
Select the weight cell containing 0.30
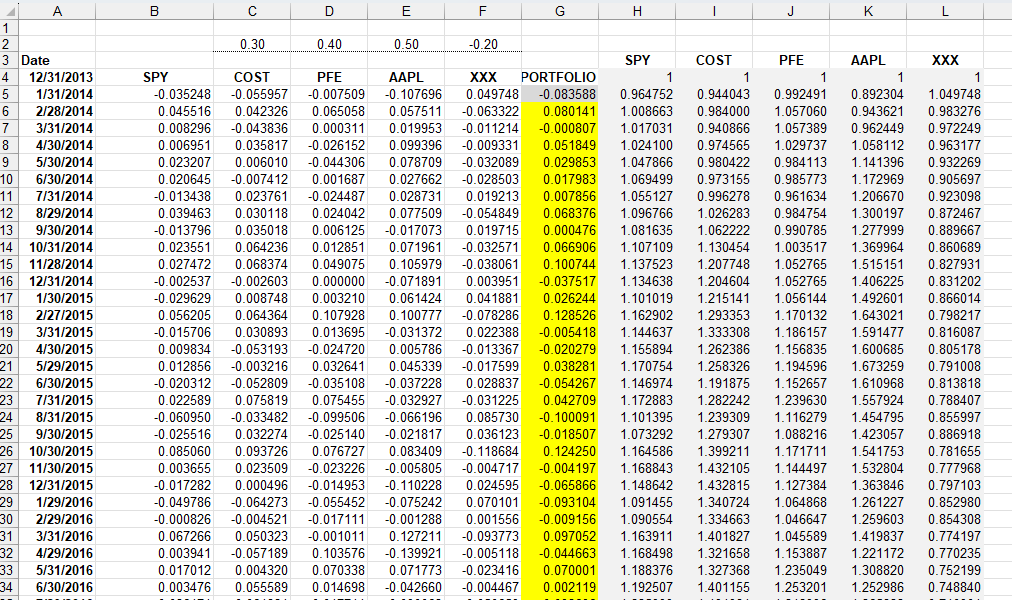point(252,43)
